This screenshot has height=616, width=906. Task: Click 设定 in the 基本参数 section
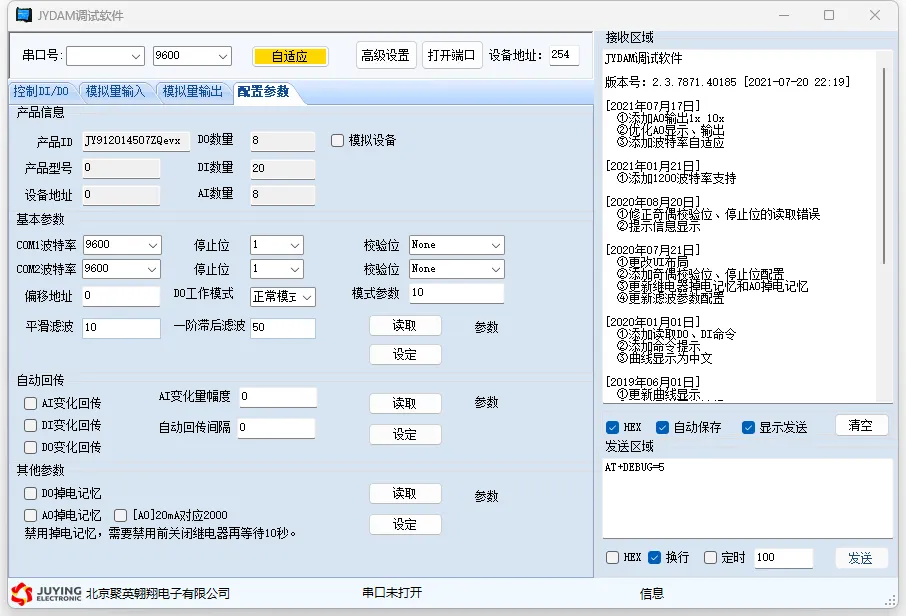point(405,354)
